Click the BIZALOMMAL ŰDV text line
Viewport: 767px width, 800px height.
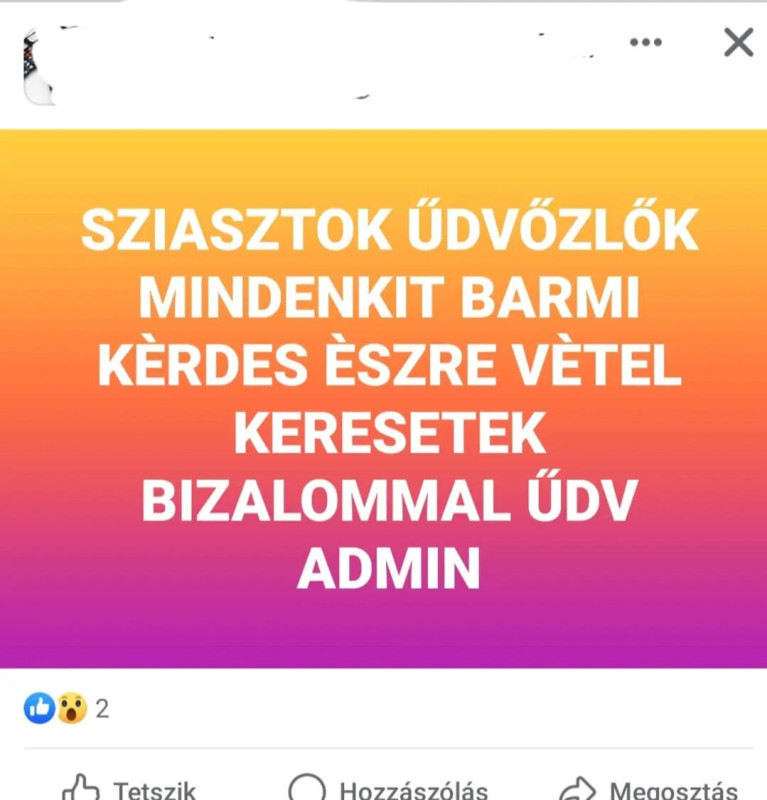pos(389,498)
